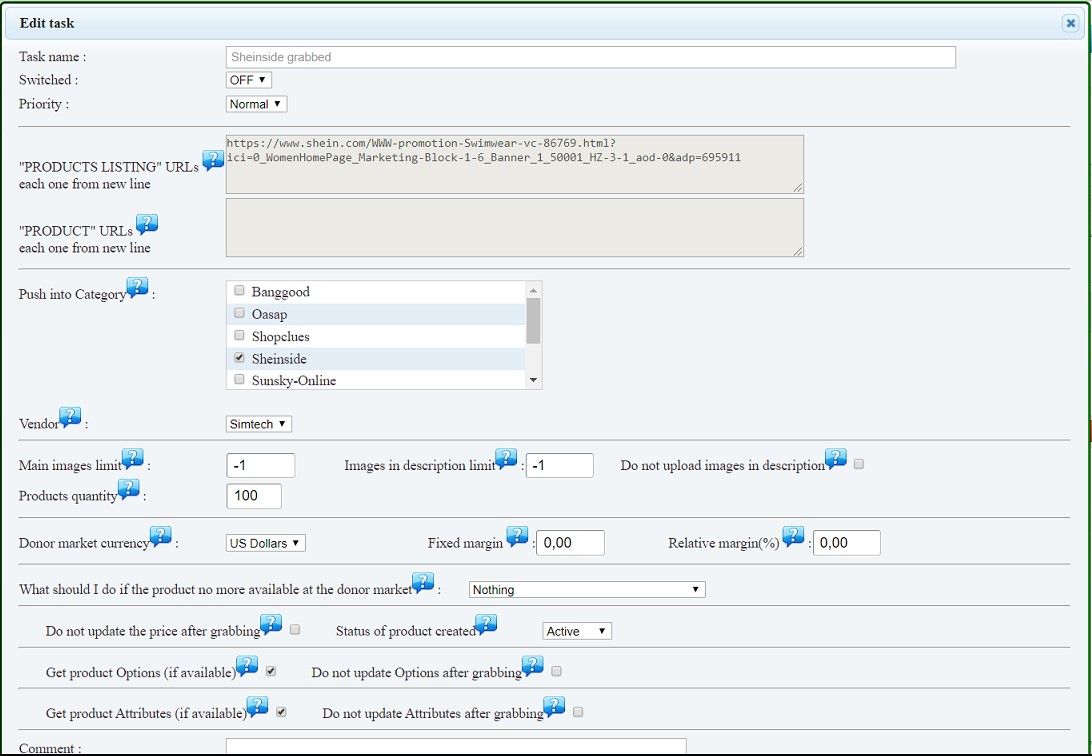The height and width of the screenshot is (756, 1092).
Task: Open help for Do not update the price
Action: coord(272,624)
